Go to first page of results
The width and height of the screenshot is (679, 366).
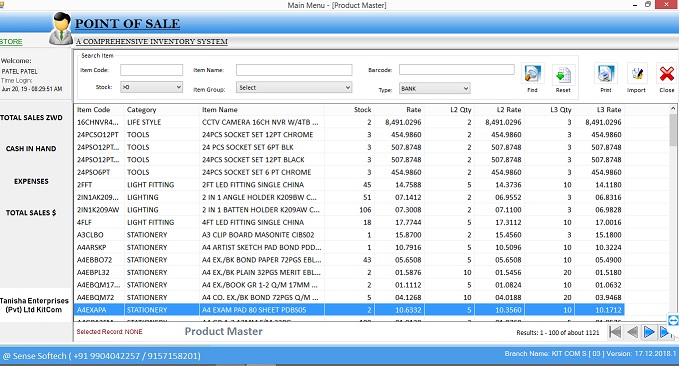click(615, 332)
